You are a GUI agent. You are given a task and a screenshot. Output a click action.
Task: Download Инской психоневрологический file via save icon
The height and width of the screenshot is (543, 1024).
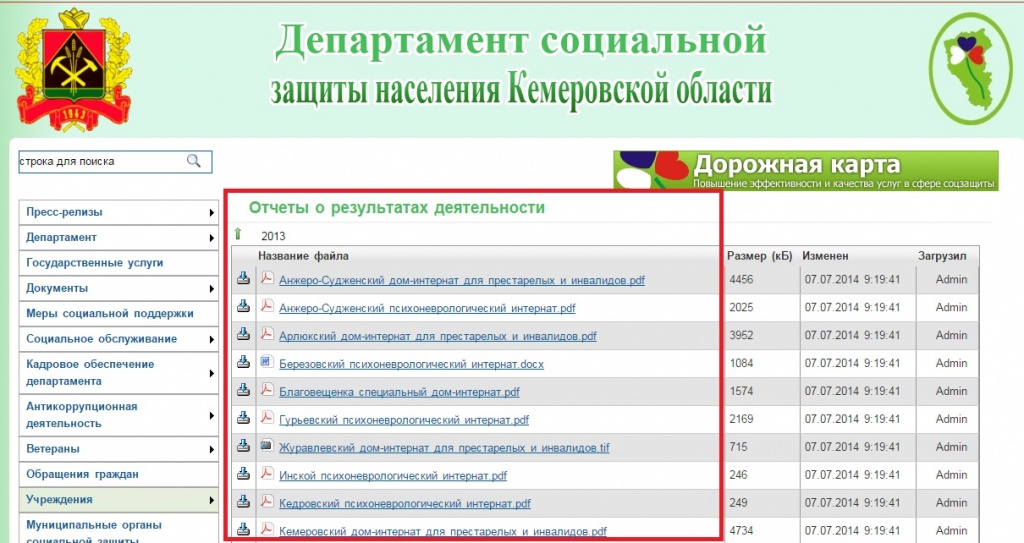tap(243, 474)
